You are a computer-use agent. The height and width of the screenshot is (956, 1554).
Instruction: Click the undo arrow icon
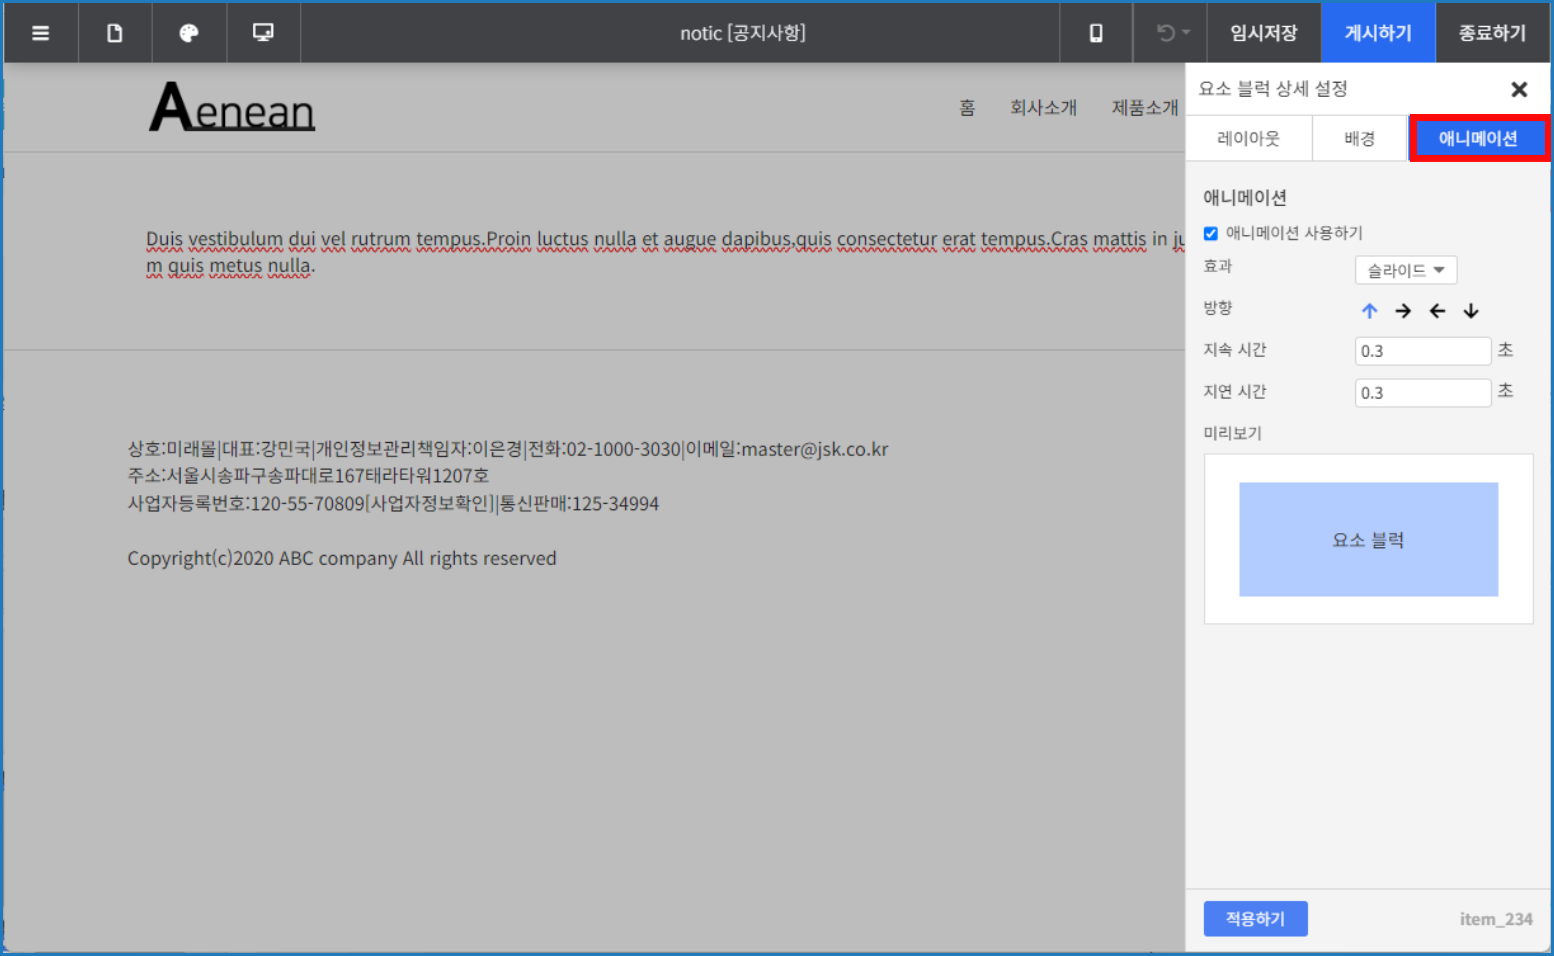(1167, 33)
